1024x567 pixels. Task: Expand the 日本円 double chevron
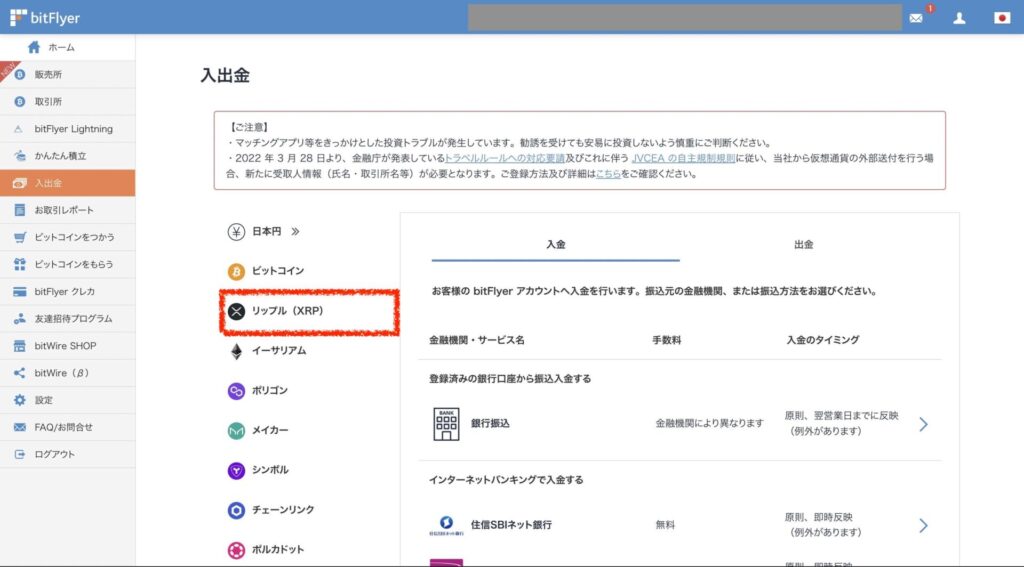pos(295,231)
